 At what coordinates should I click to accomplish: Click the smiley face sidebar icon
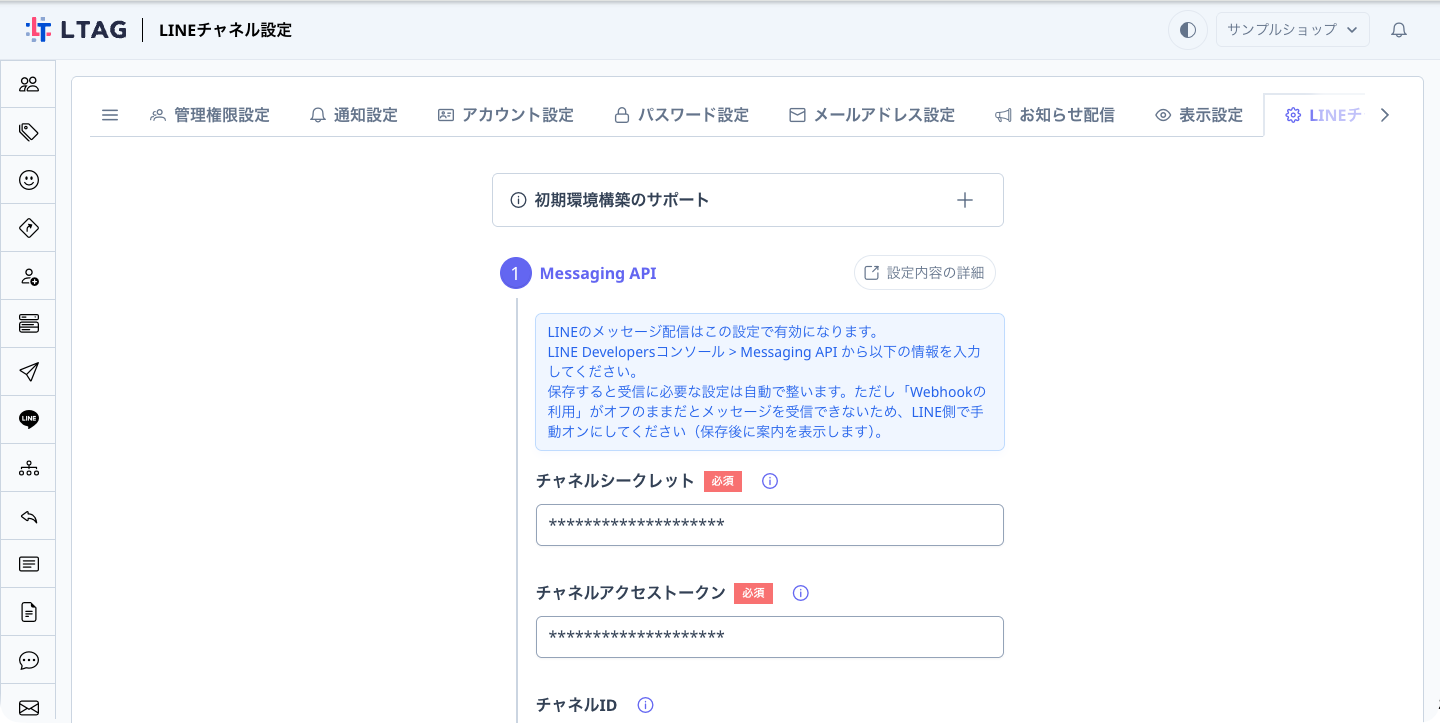pyautogui.click(x=29, y=180)
